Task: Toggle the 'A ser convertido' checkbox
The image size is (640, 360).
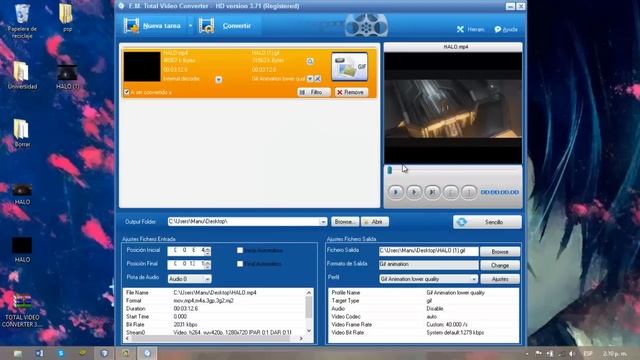Action: point(127,92)
